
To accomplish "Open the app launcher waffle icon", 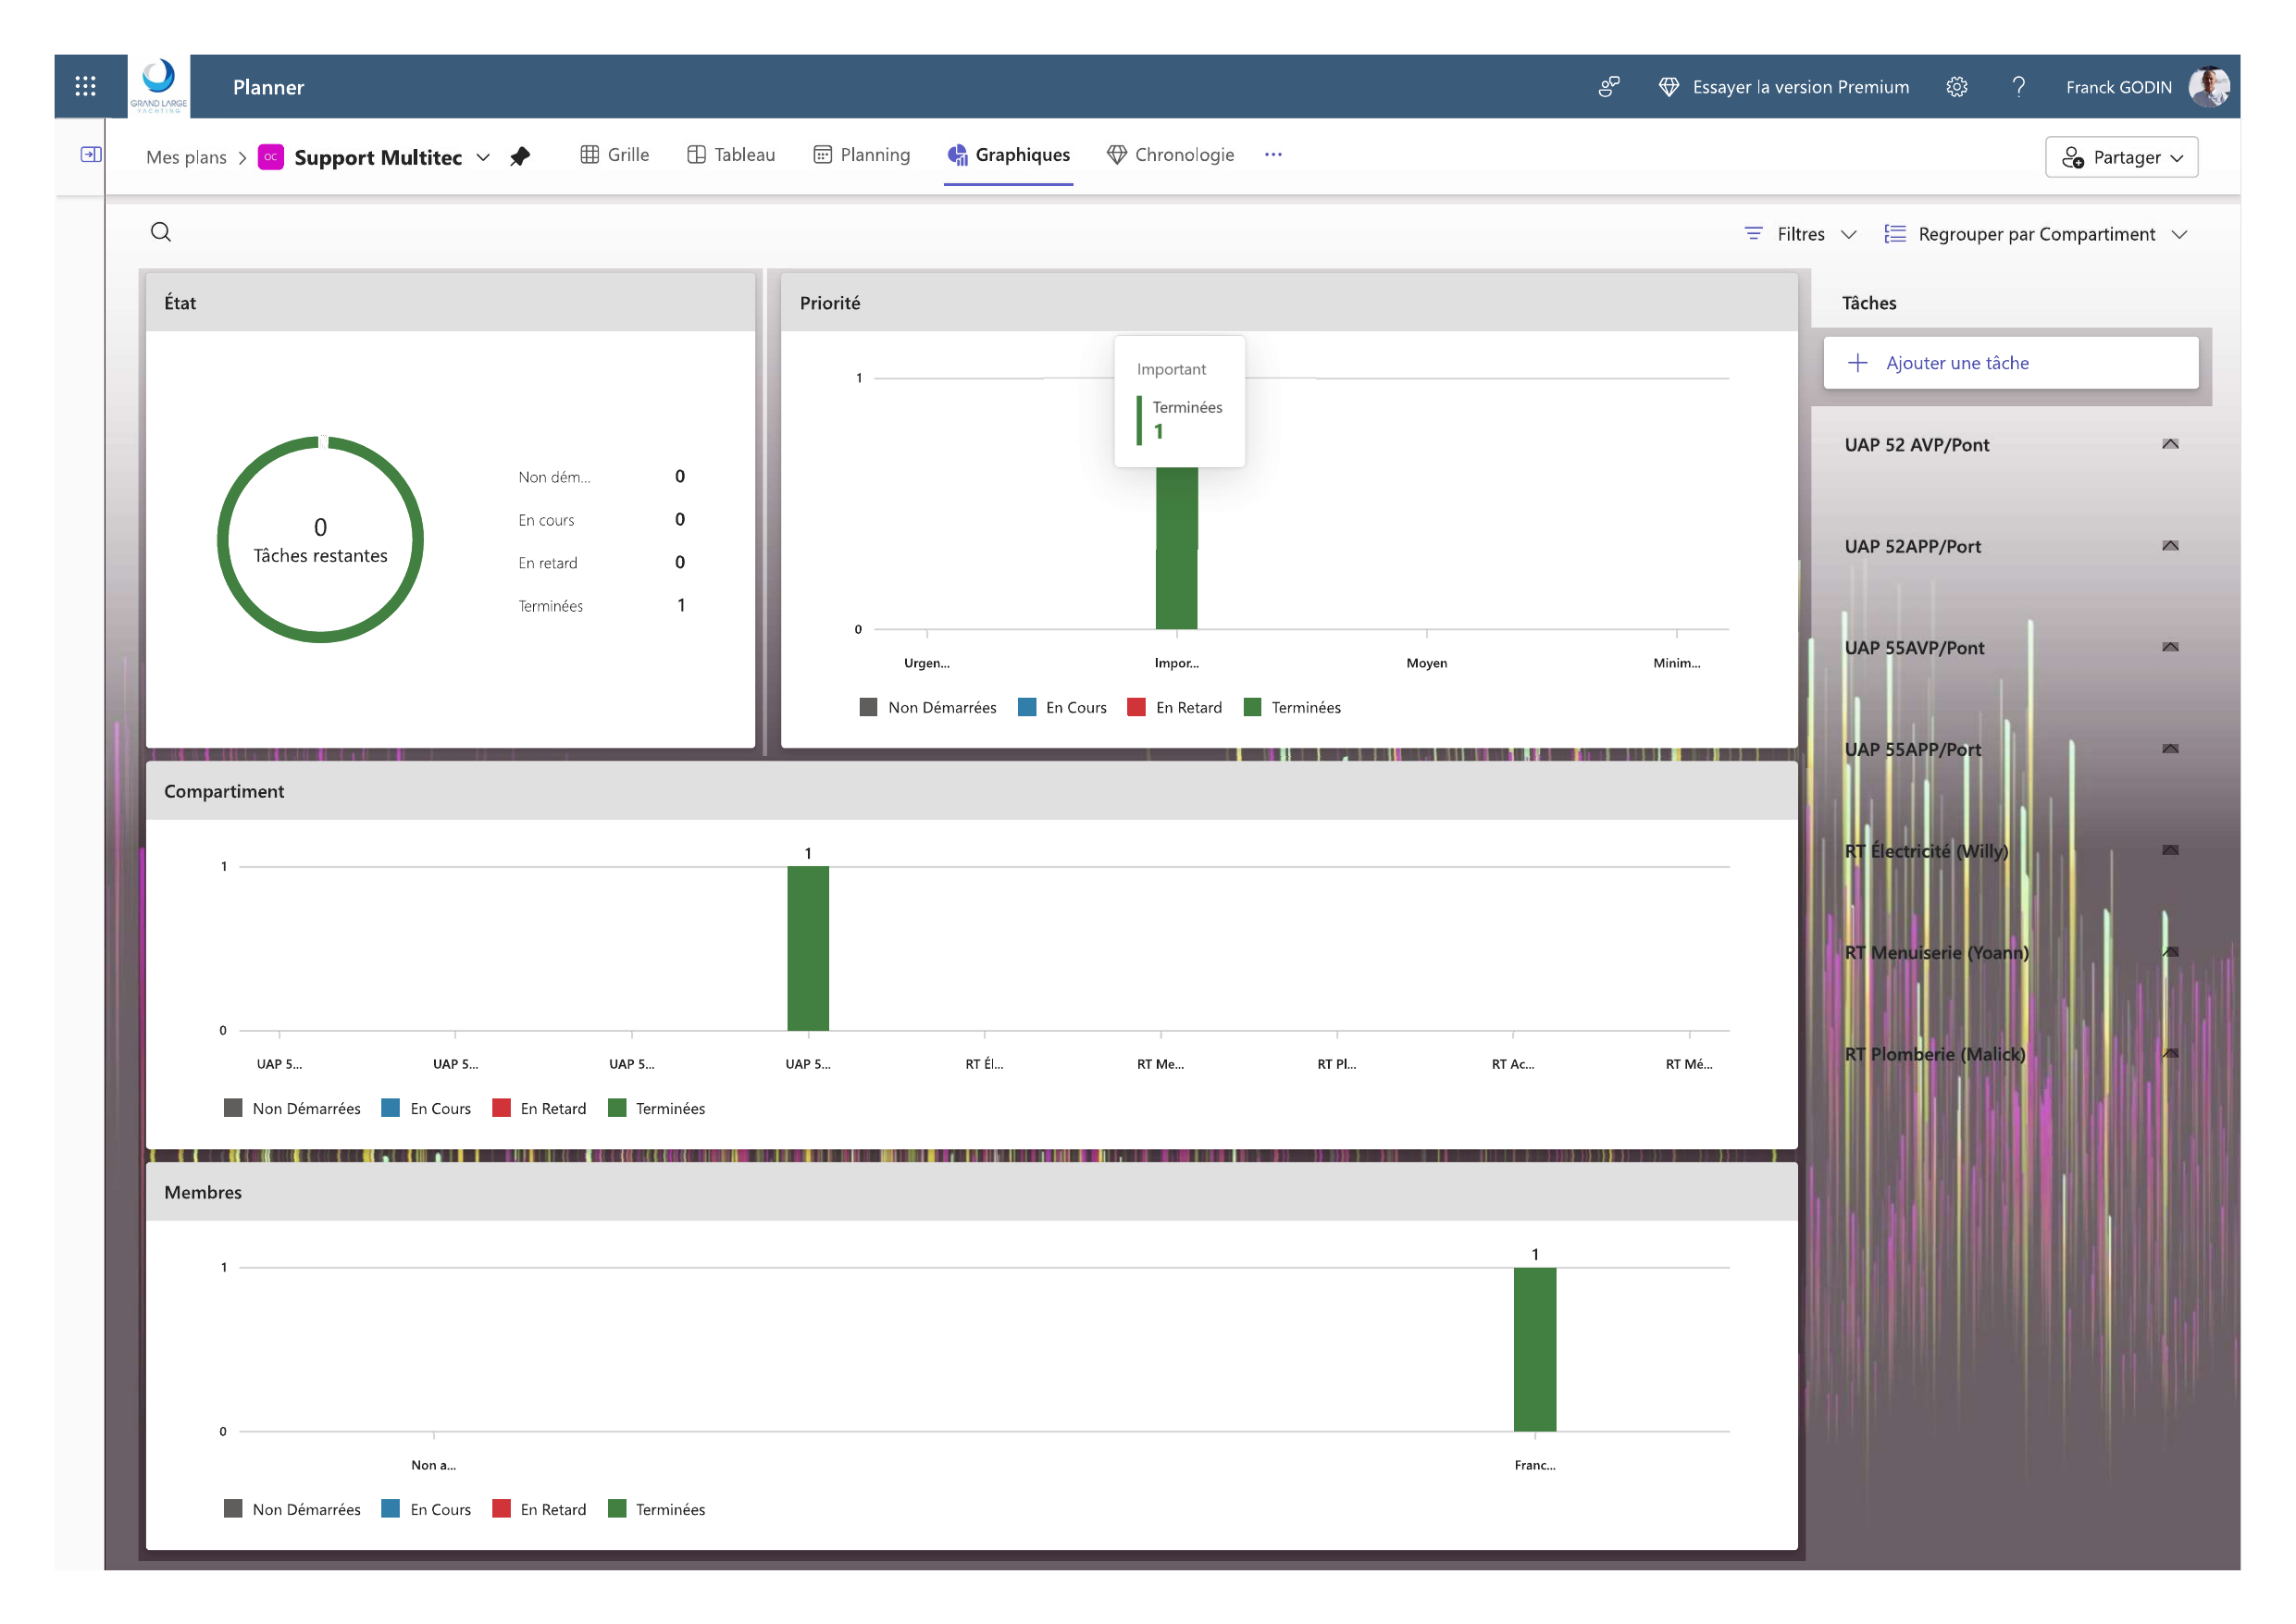I will [85, 86].
